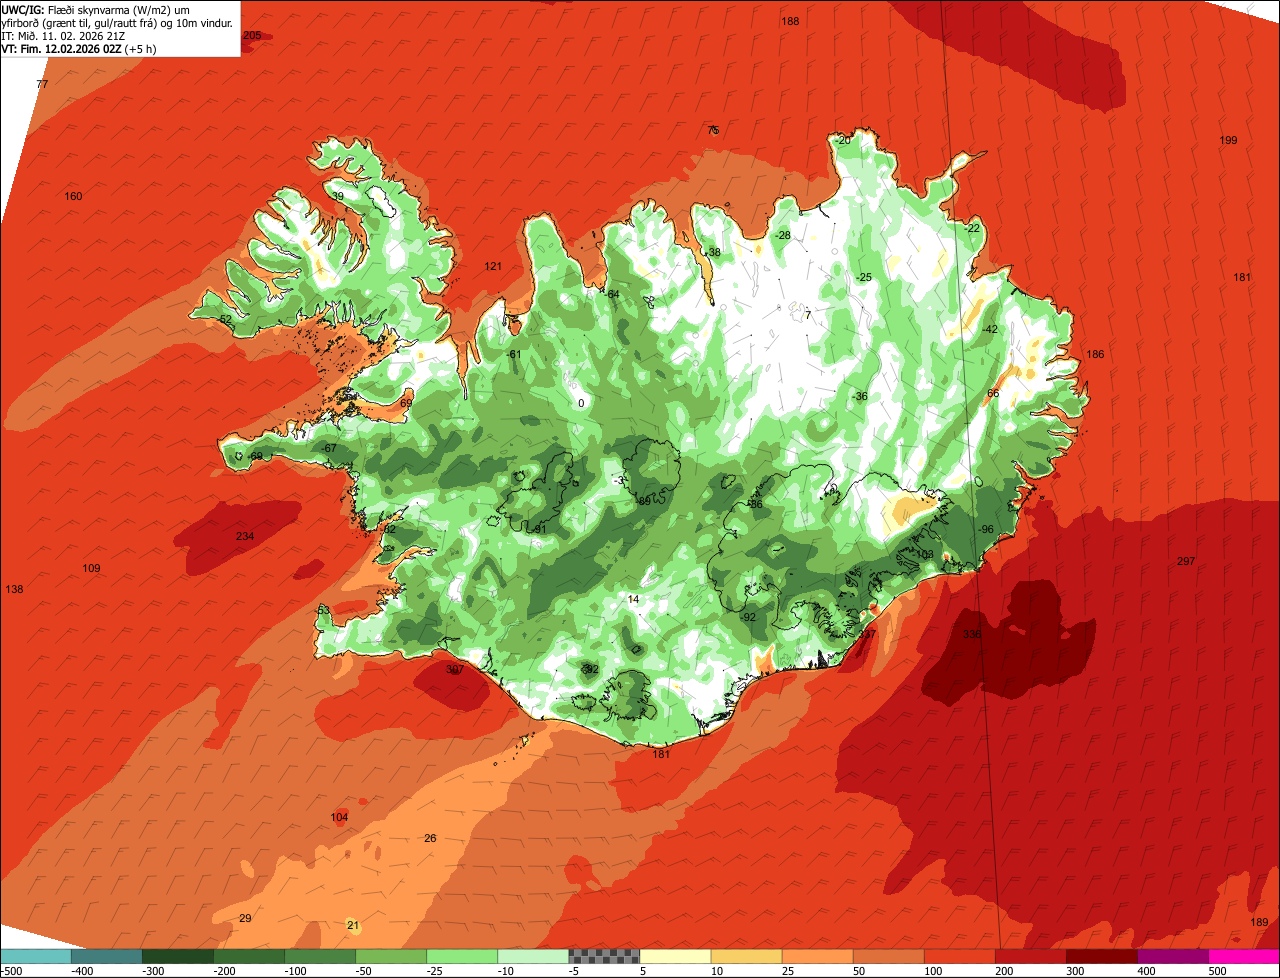Click the map value '-22'
The height and width of the screenshot is (978, 1280).
click(x=972, y=228)
